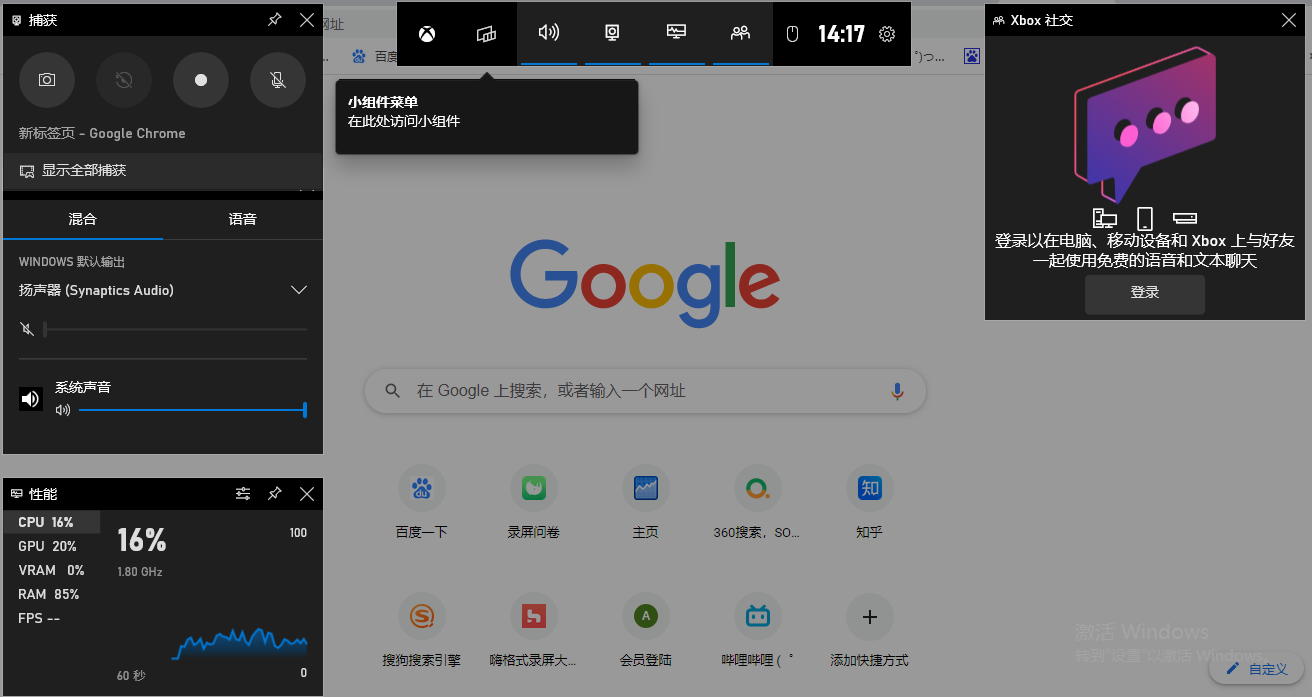Expand the 扬声器 (Synaptics Audio) output dropdown

pyautogui.click(x=163, y=290)
